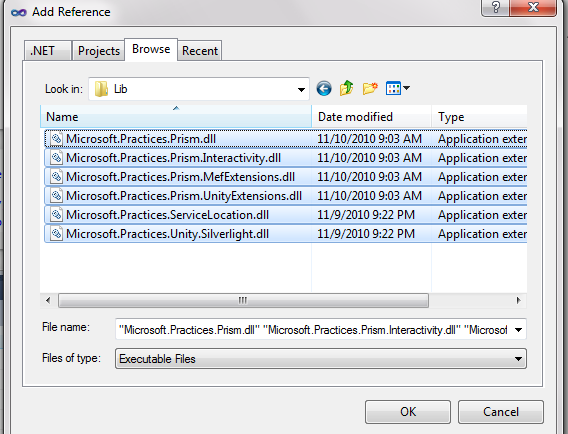Go up one folder level

(347, 88)
